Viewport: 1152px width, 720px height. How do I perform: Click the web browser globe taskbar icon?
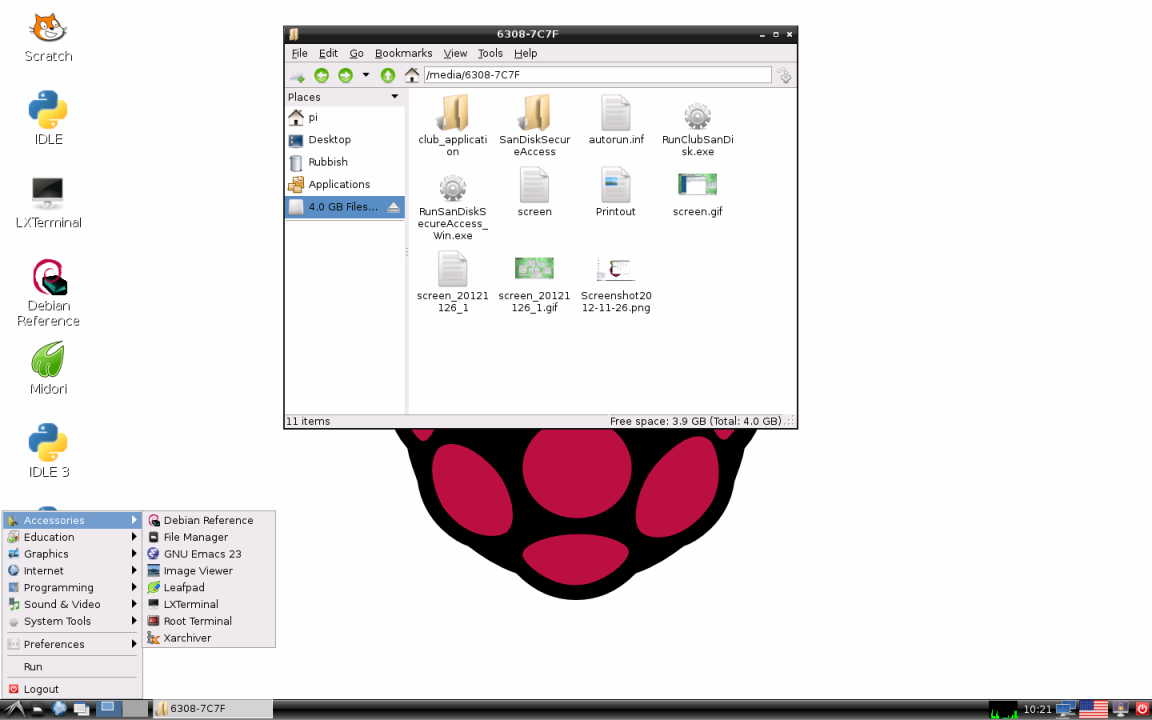[x=60, y=709]
